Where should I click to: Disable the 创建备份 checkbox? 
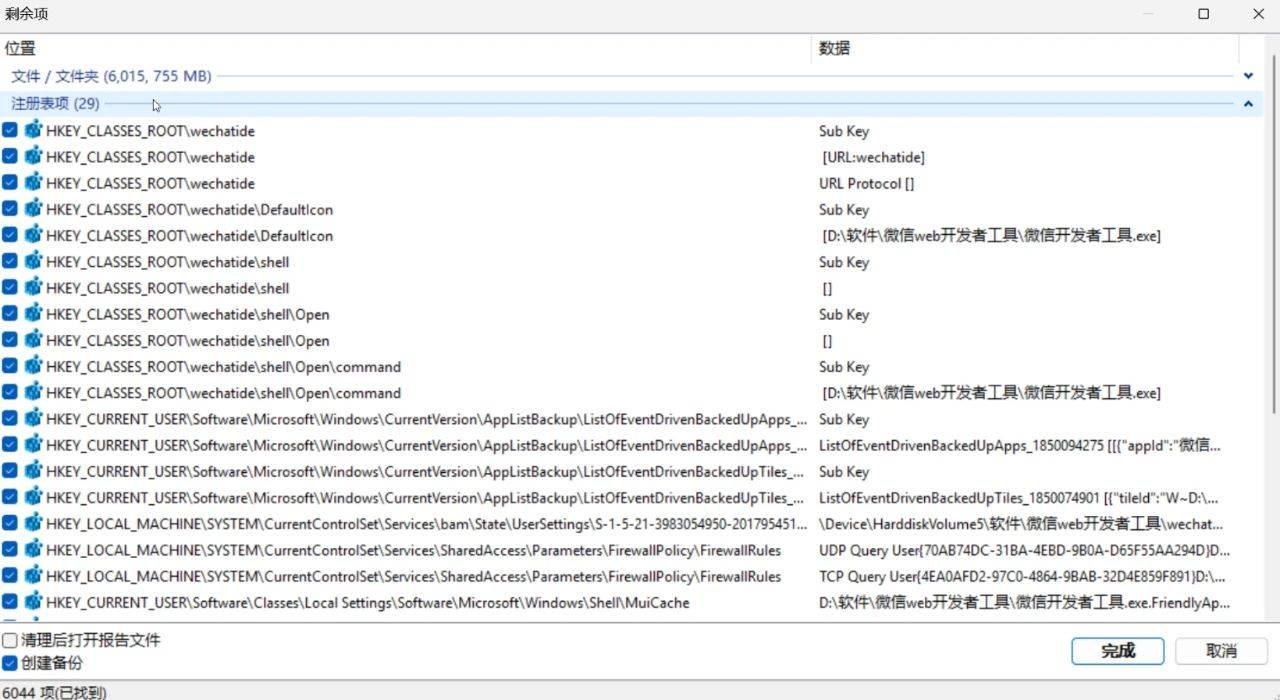click(x=10, y=662)
